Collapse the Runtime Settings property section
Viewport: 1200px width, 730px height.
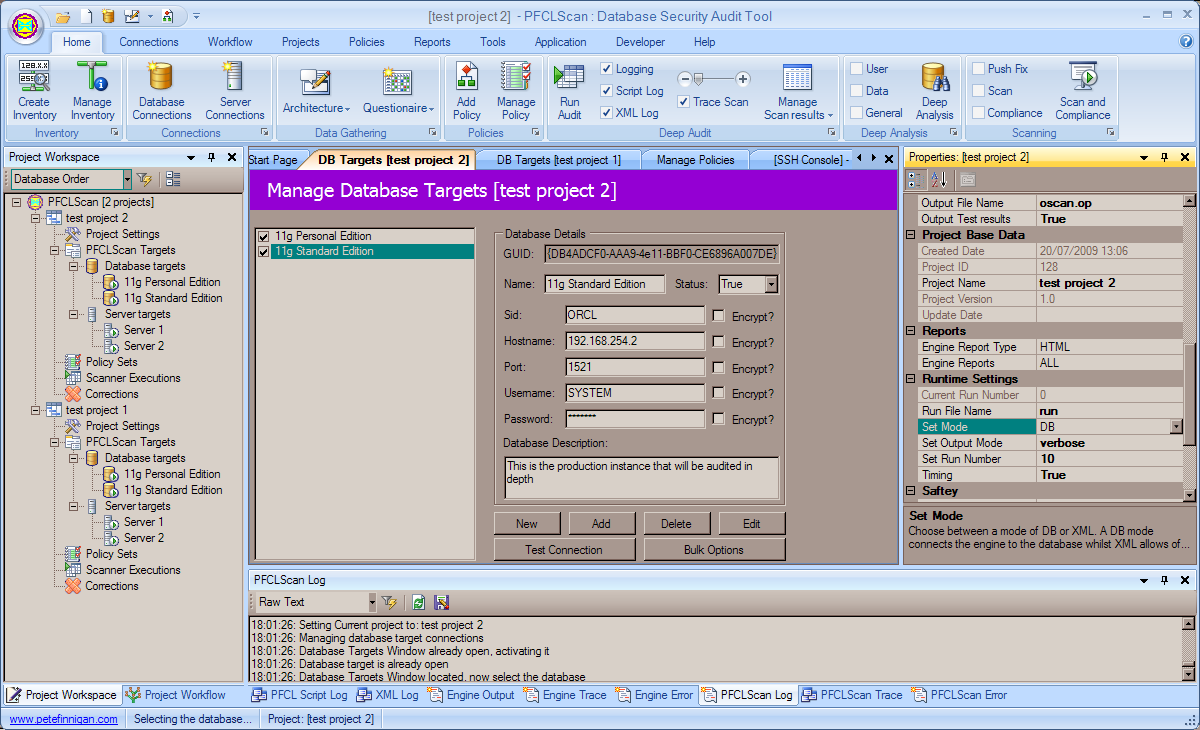[911, 379]
